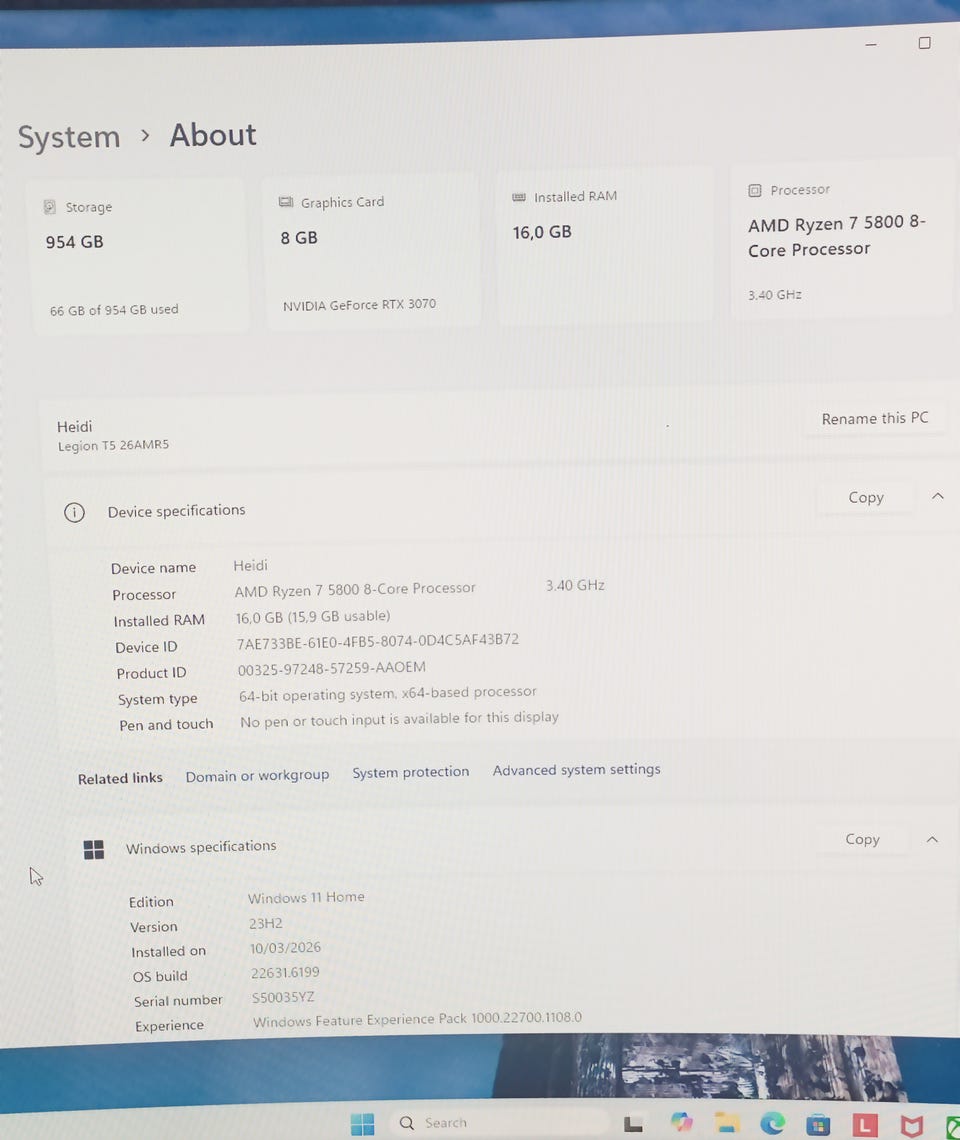This screenshot has width=960, height=1140.
Task: Click the Installed RAM icon
Action: point(519,197)
